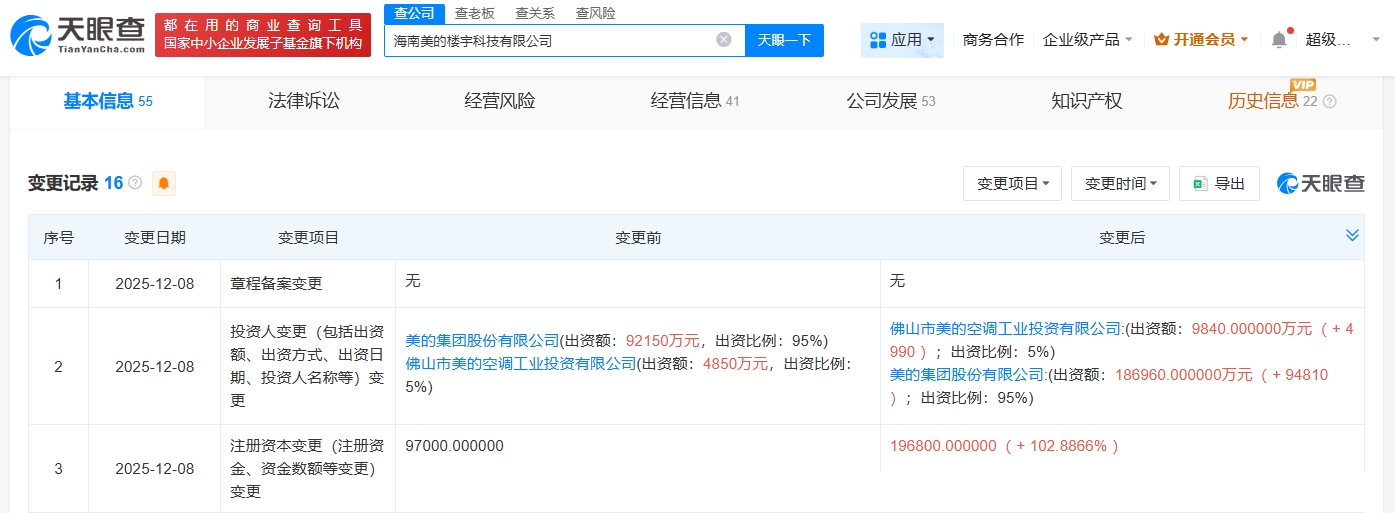Expand the 变更项目 filter dropdown
The width and height of the screenshot is (1395, 513).
1013,184
